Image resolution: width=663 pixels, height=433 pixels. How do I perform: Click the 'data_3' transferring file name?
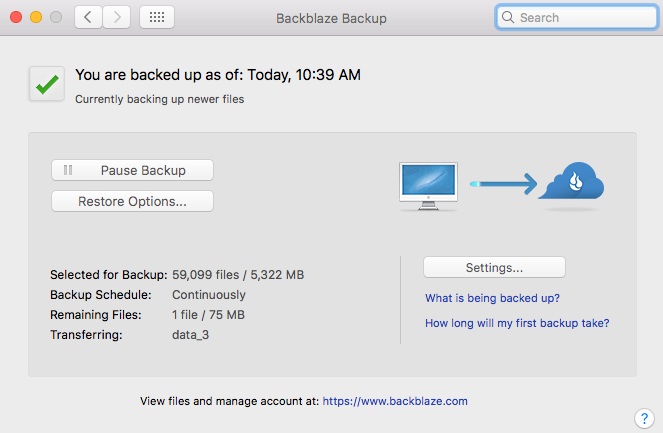click(190, 335)
